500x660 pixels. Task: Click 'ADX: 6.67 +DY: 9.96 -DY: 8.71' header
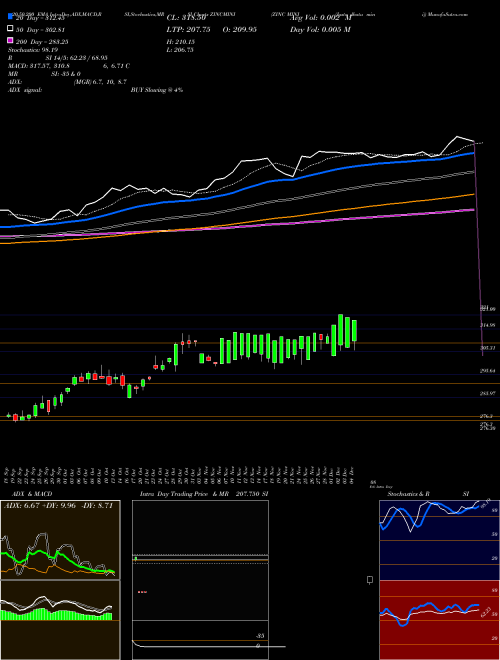click(x=59, y=505)
